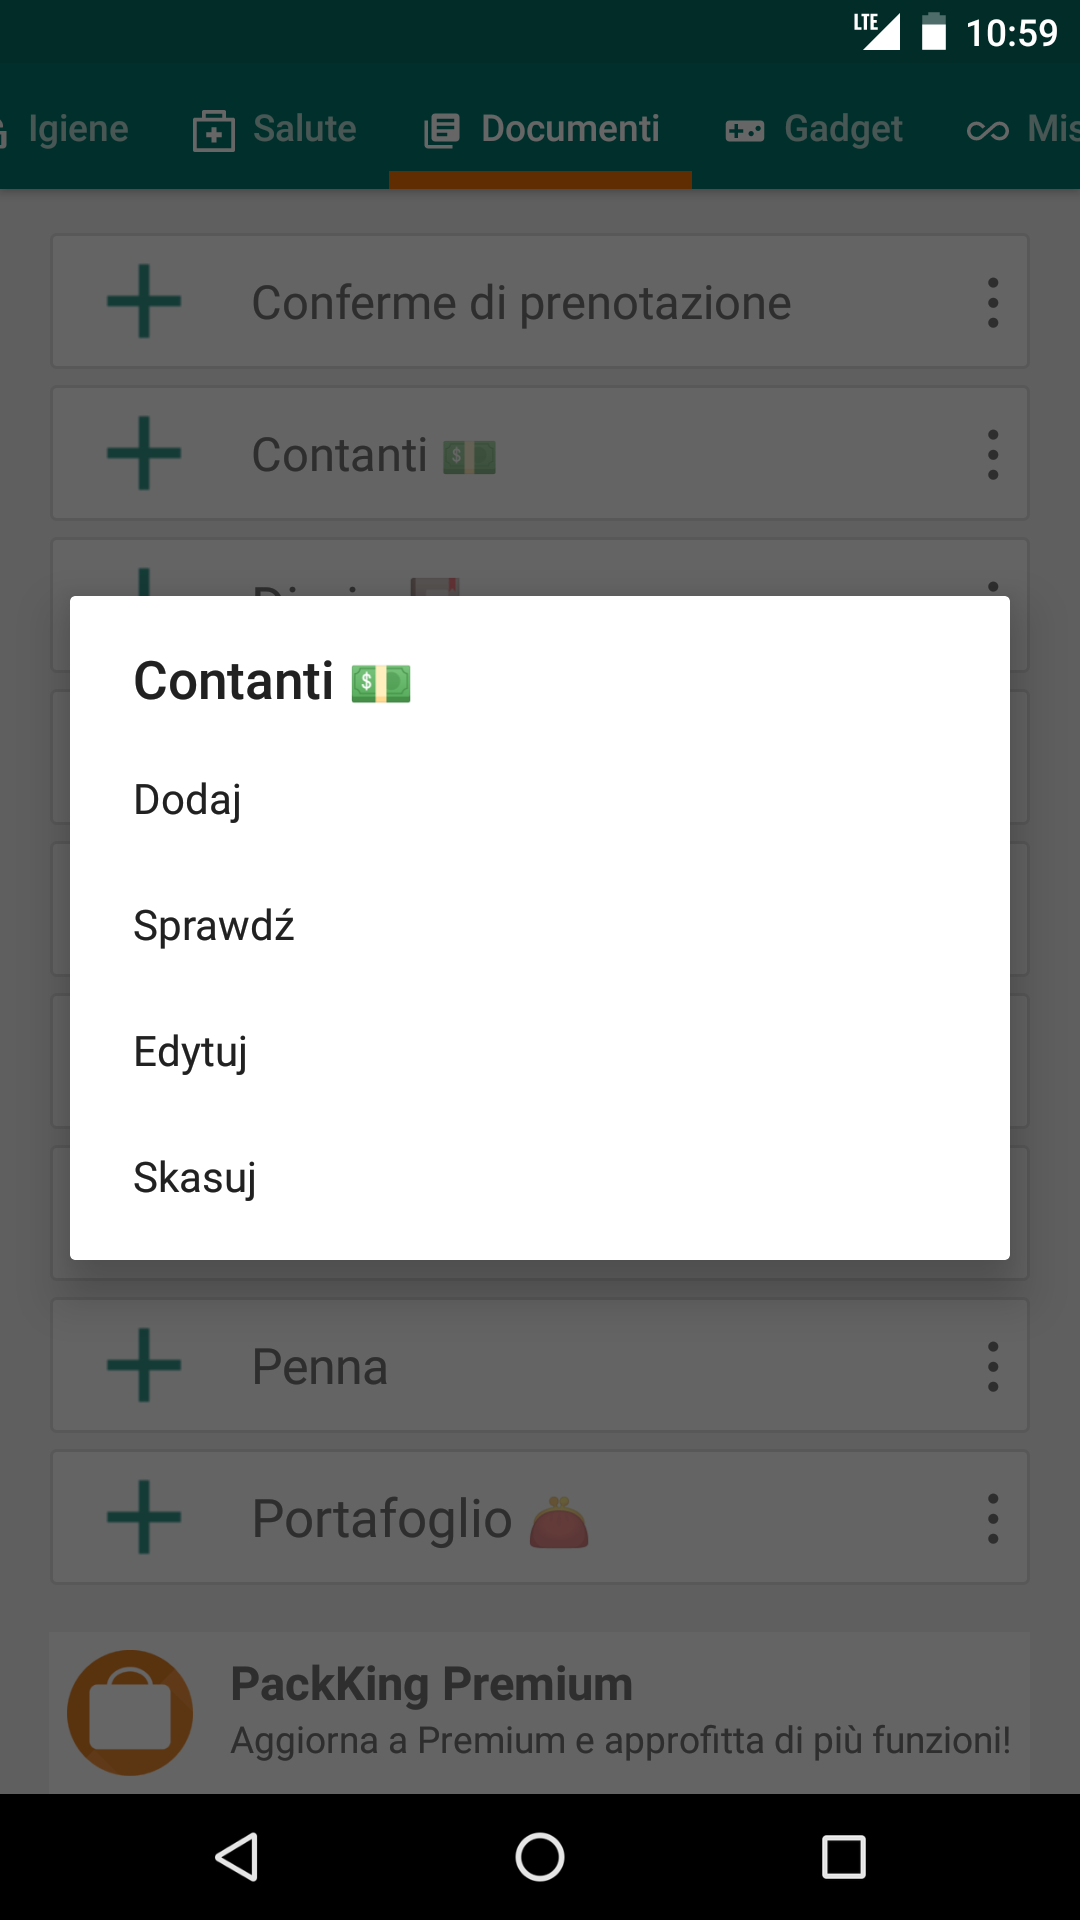Screen dimensions: 1080x1920
Task: Tap the PackKing Premium suitcase icon
Action: tap(130, 1712)
